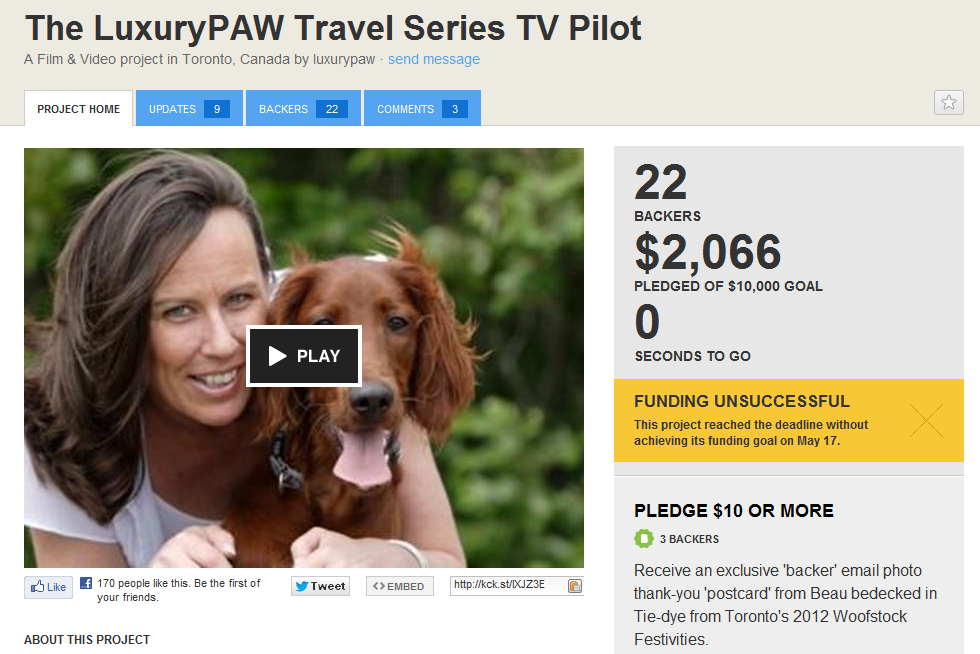Click the X mark in Funding Unsuccessful banner
980x654 pixels.
pyautogui.click(x=926, y=420)
